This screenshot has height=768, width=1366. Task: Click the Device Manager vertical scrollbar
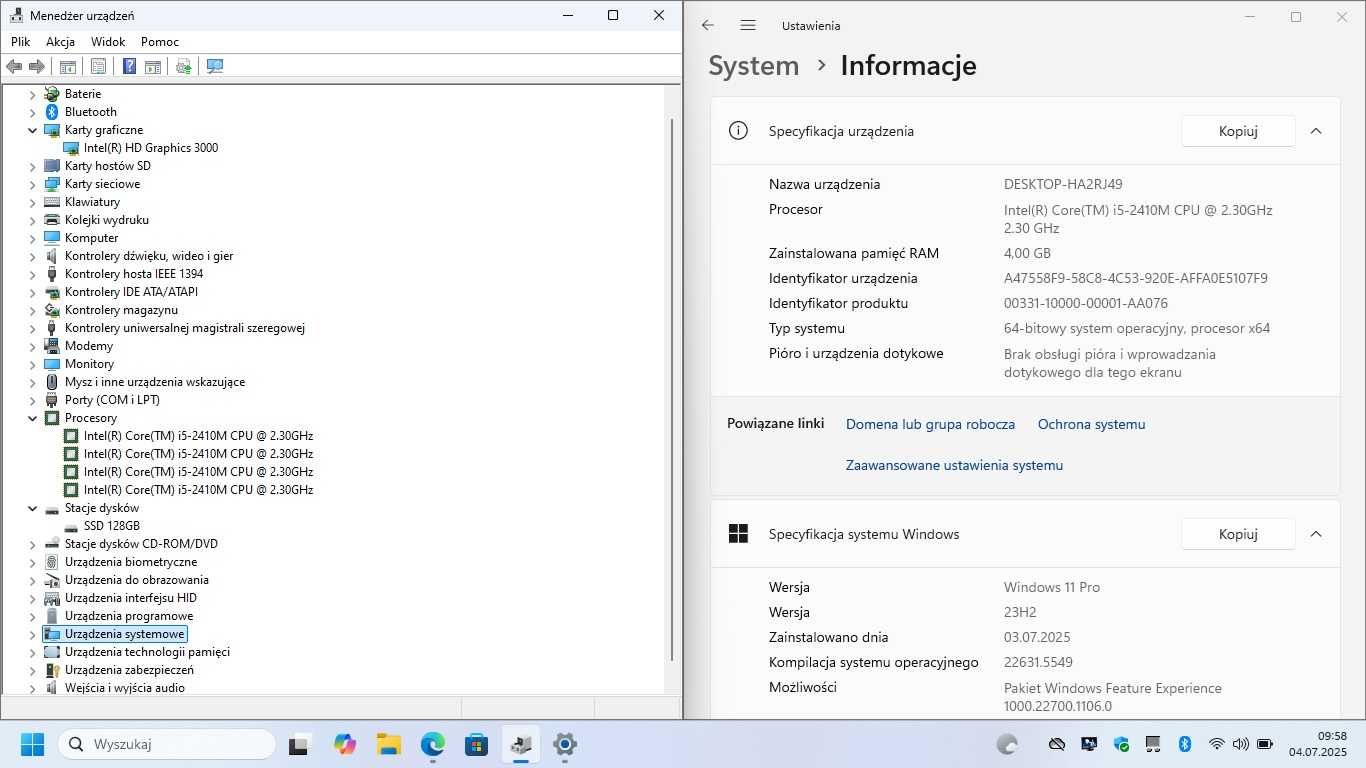[x=672, y=388]
